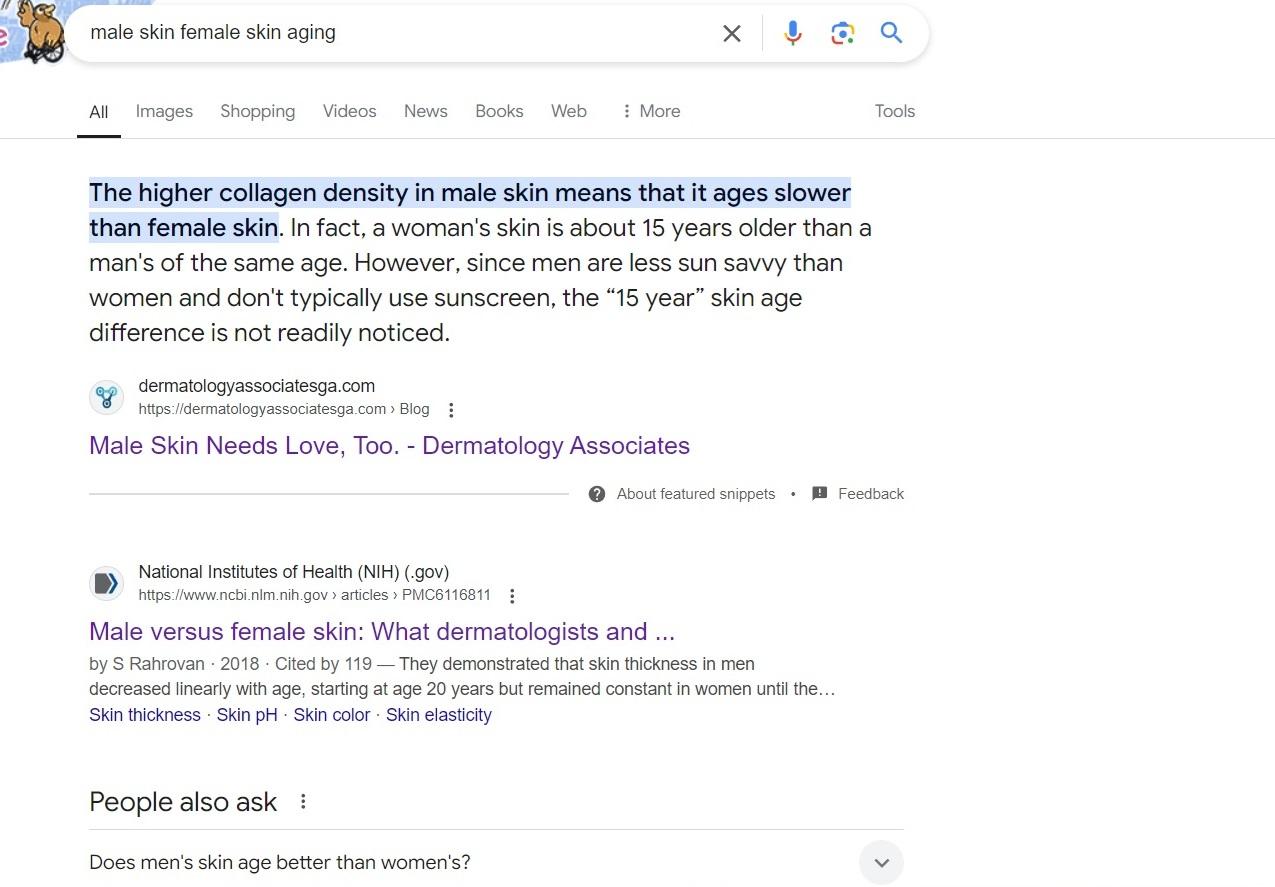1275x887 pixels.
Task: Start voice search with microphone icon
Action: click(x=792, y=33)
